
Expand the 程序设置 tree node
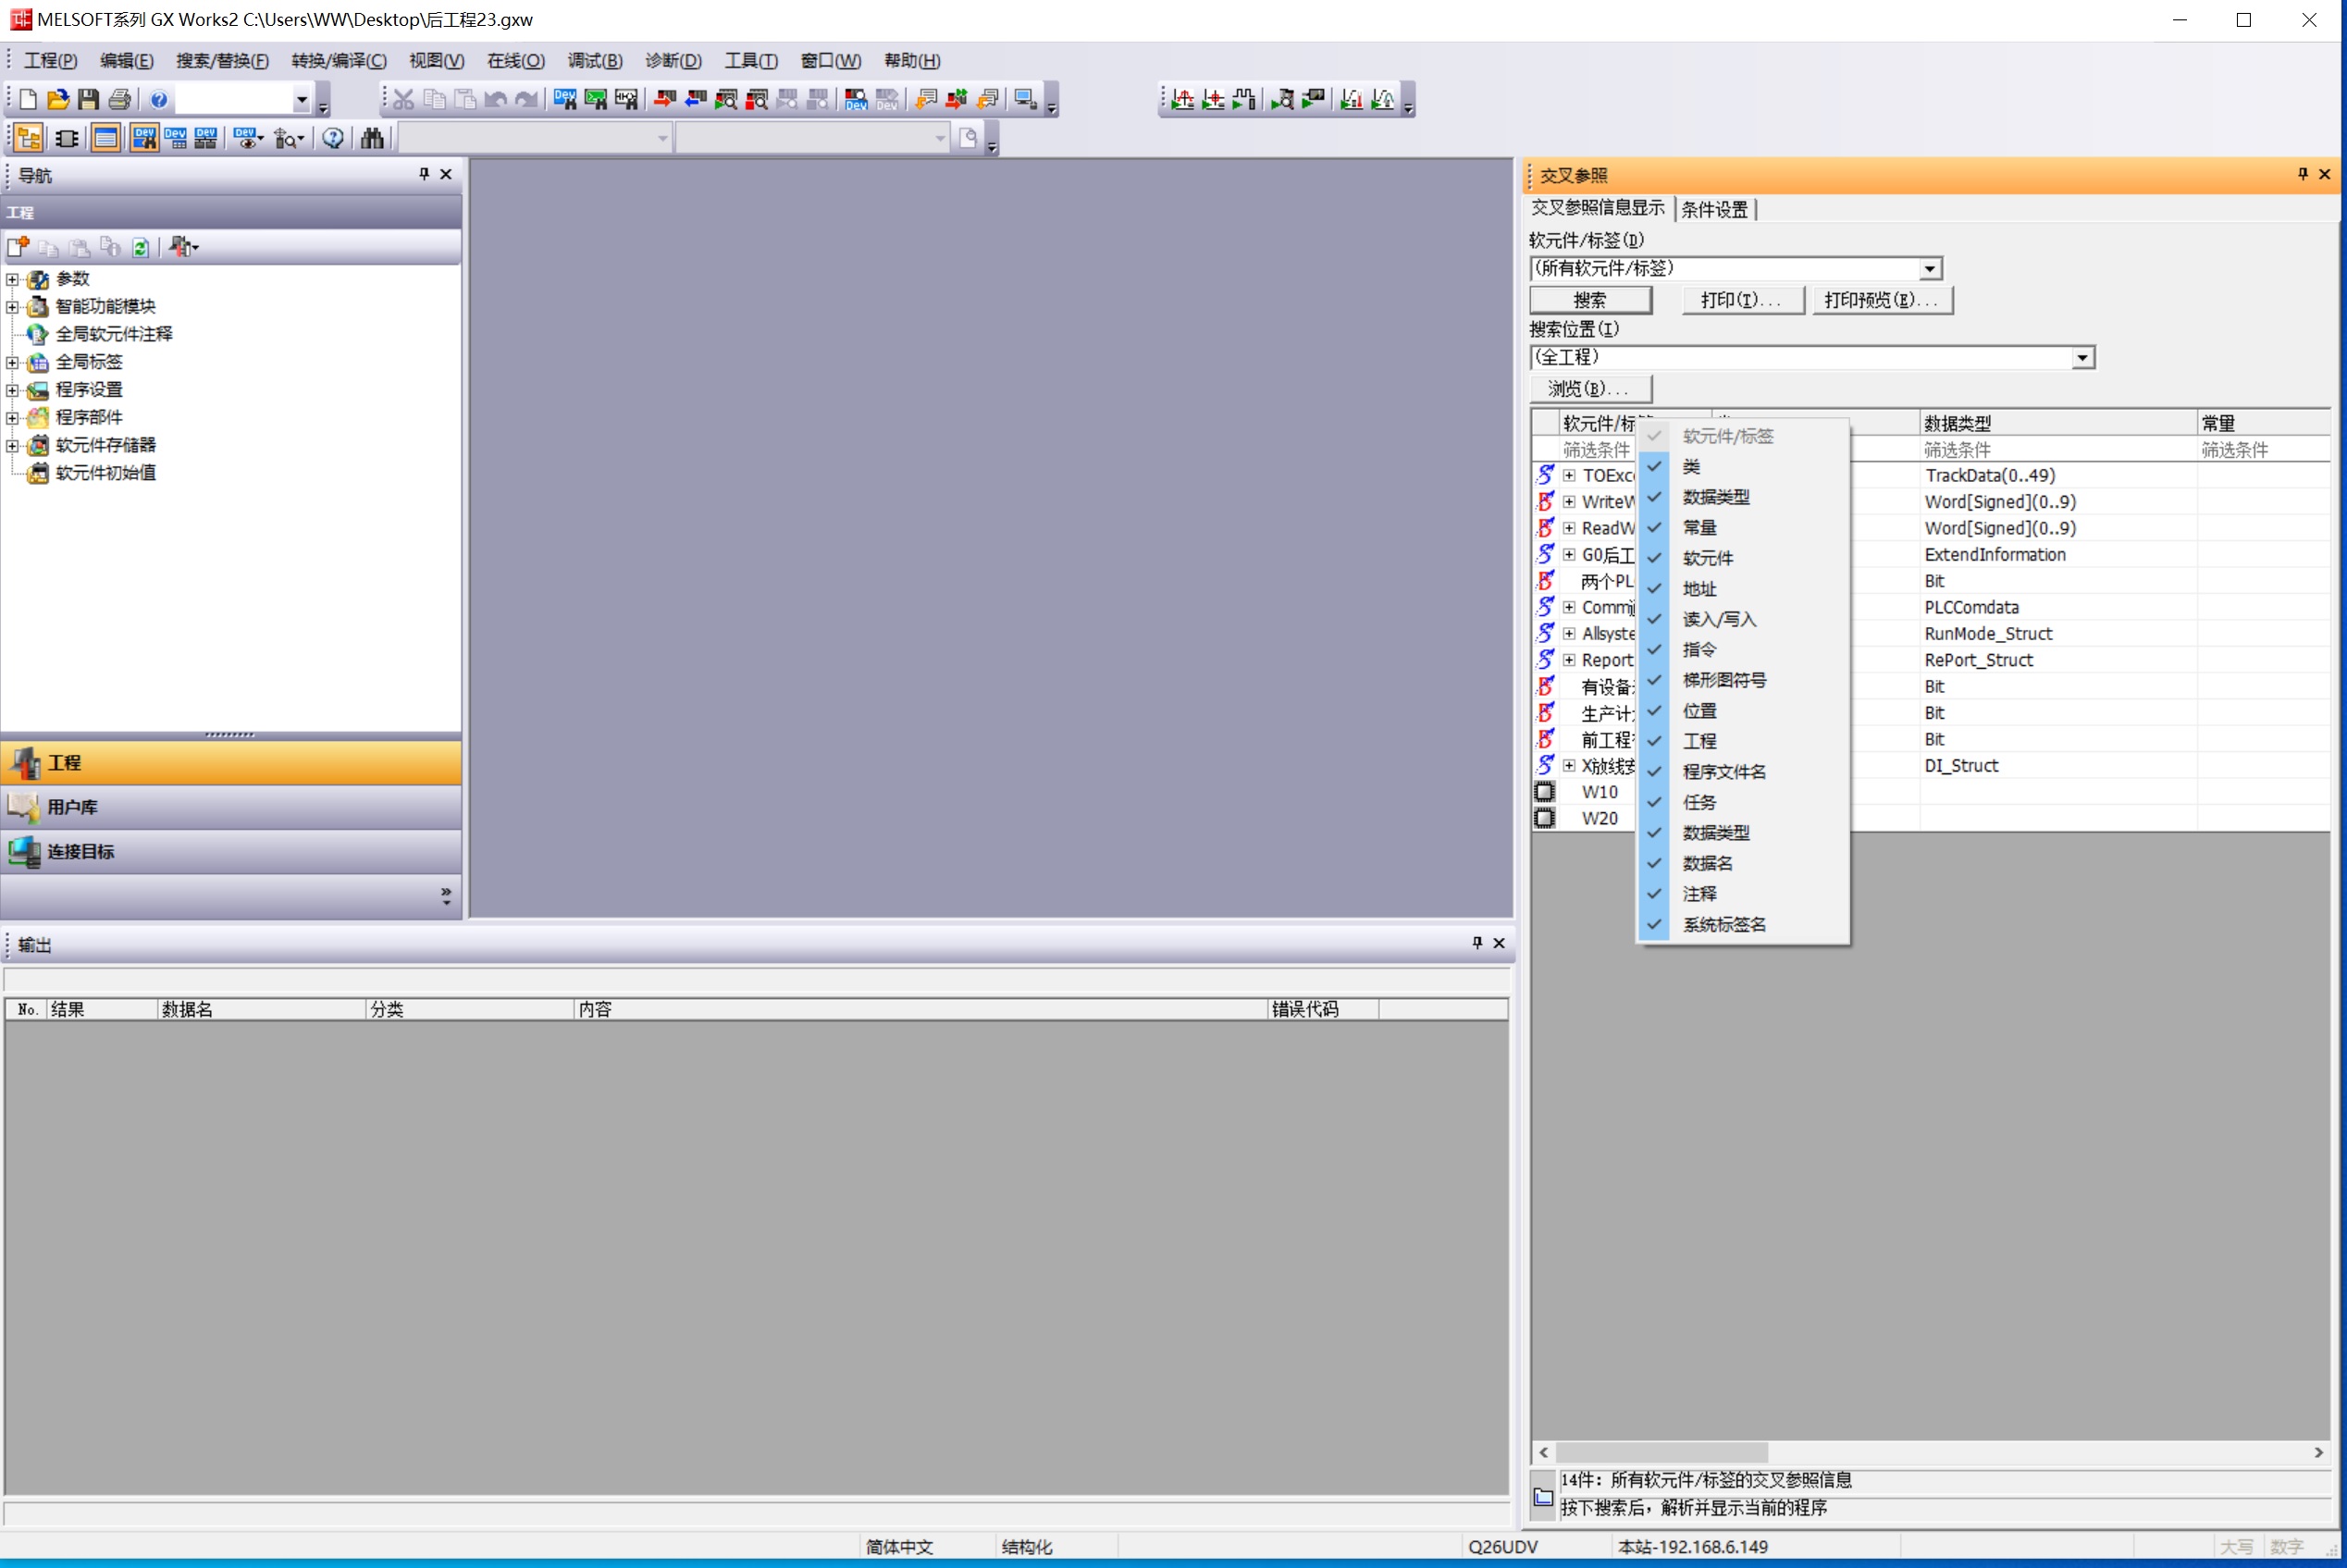[12, 390]
